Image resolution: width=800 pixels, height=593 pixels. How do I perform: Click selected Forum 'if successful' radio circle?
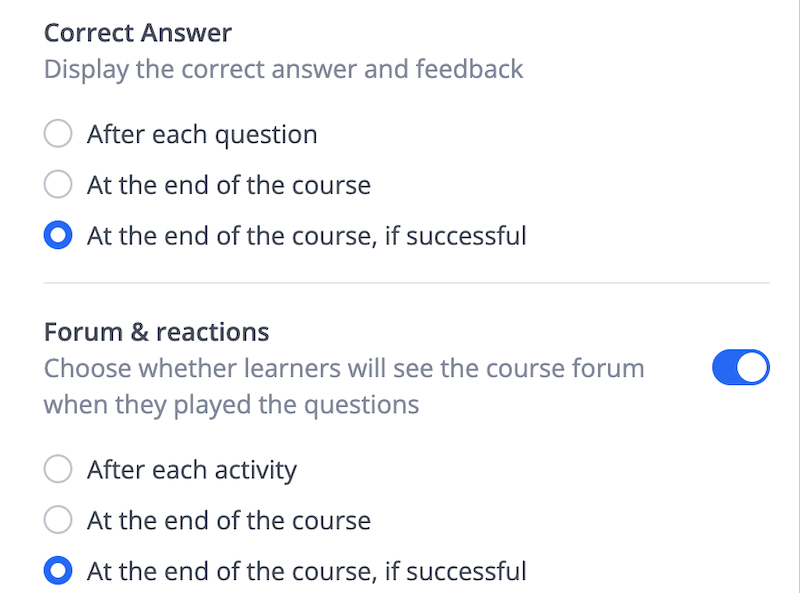[x=59, y=571]
